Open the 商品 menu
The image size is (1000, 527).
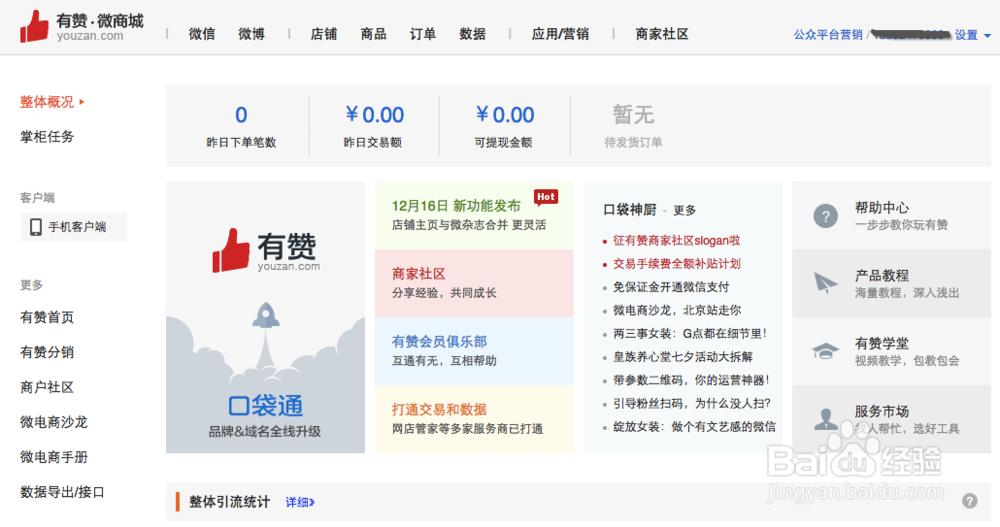pyautogui.click(x=373, y=34)
